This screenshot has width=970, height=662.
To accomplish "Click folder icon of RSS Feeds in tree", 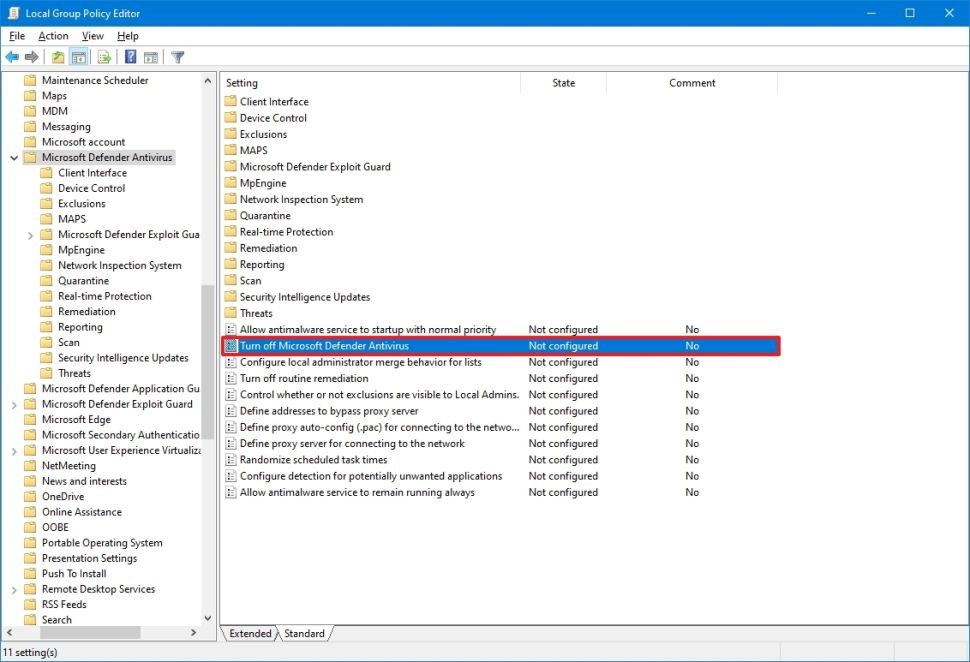I will [30, 604].
